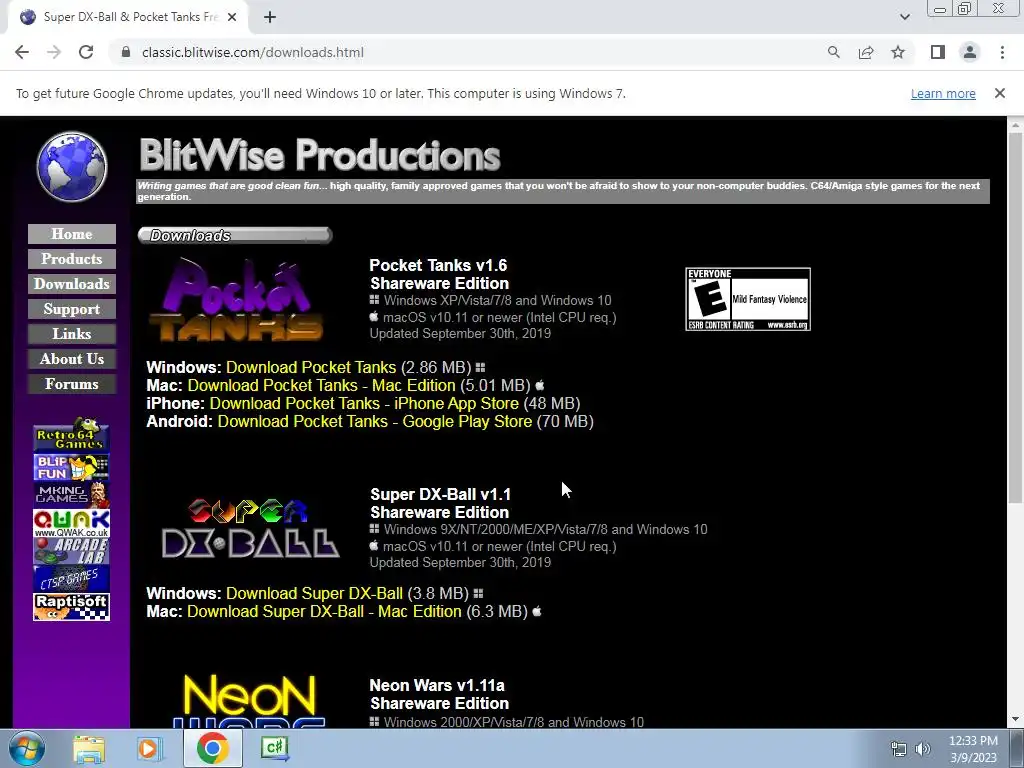1024x768 pixels.
Task: Open the Home navigation item
Action: [x=72, y=234]
